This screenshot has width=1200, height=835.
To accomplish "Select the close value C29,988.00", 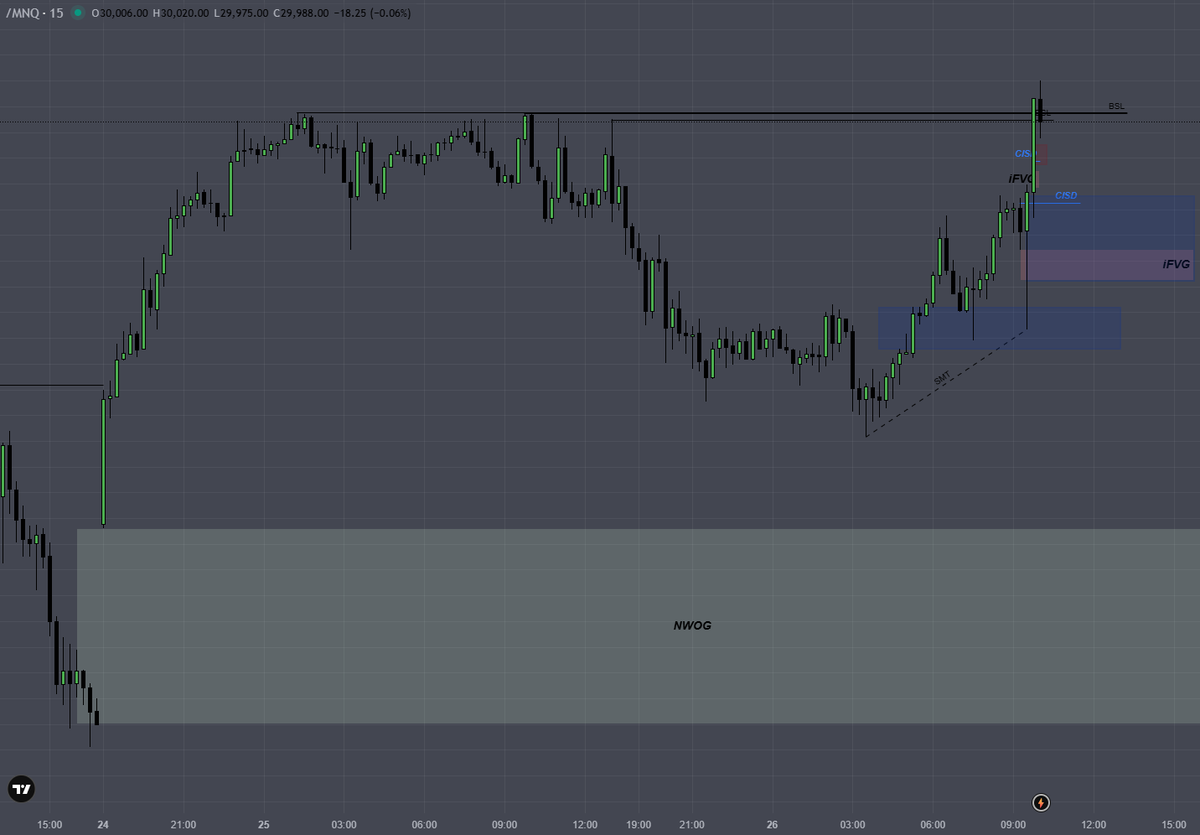I will 302,13.
